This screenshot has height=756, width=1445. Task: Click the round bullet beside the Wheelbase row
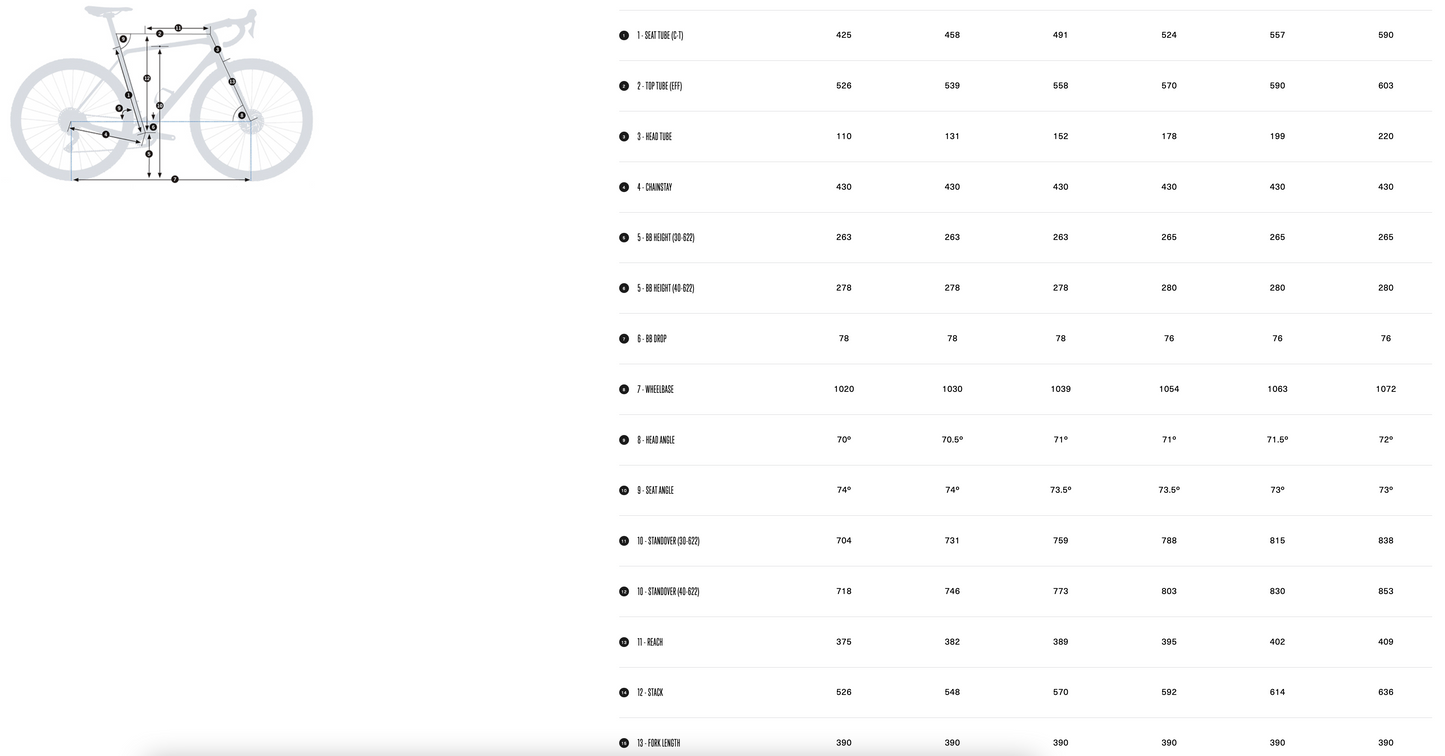624,389
